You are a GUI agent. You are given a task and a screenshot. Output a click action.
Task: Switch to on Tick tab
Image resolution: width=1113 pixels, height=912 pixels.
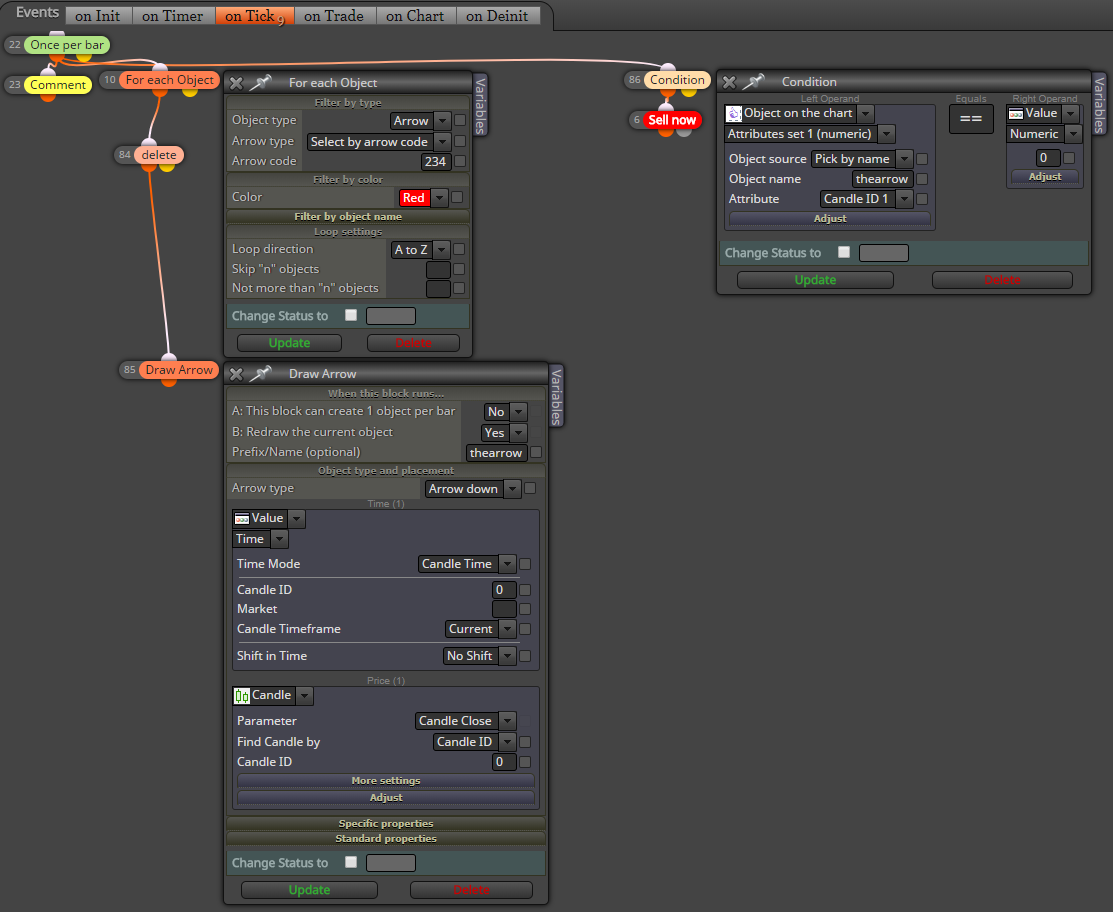pos(254,16)
